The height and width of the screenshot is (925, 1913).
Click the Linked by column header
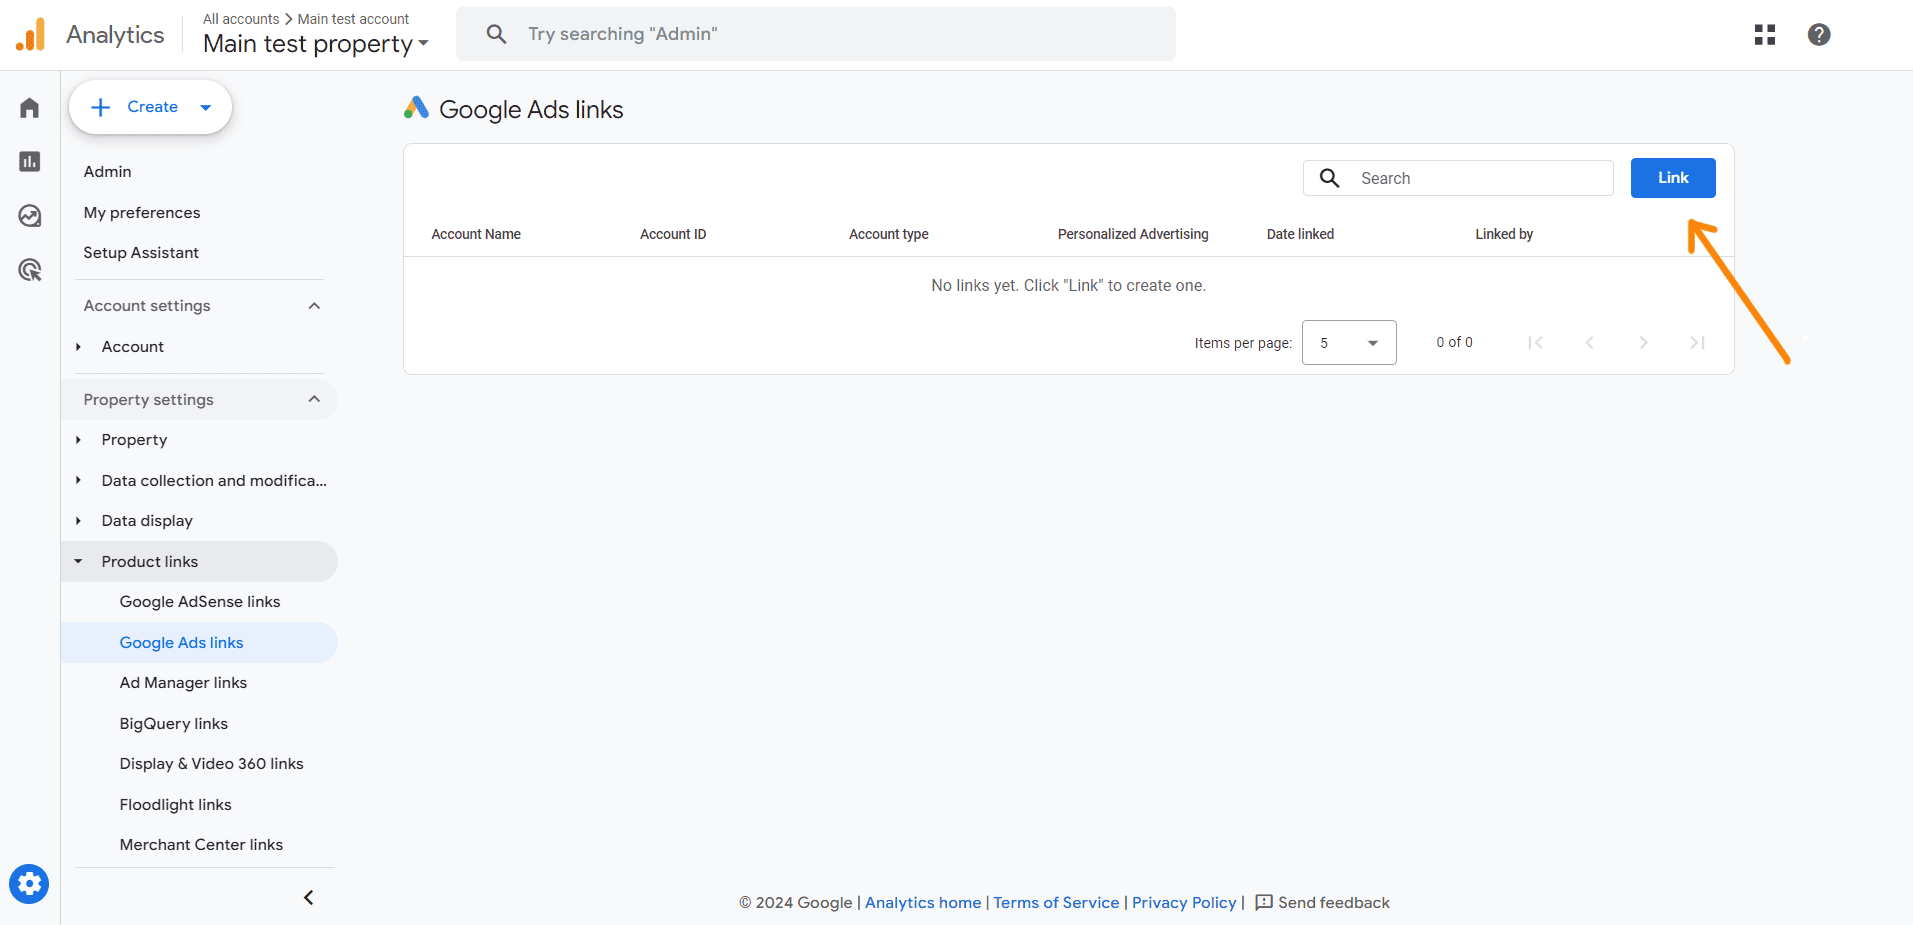click(1504, 234)
